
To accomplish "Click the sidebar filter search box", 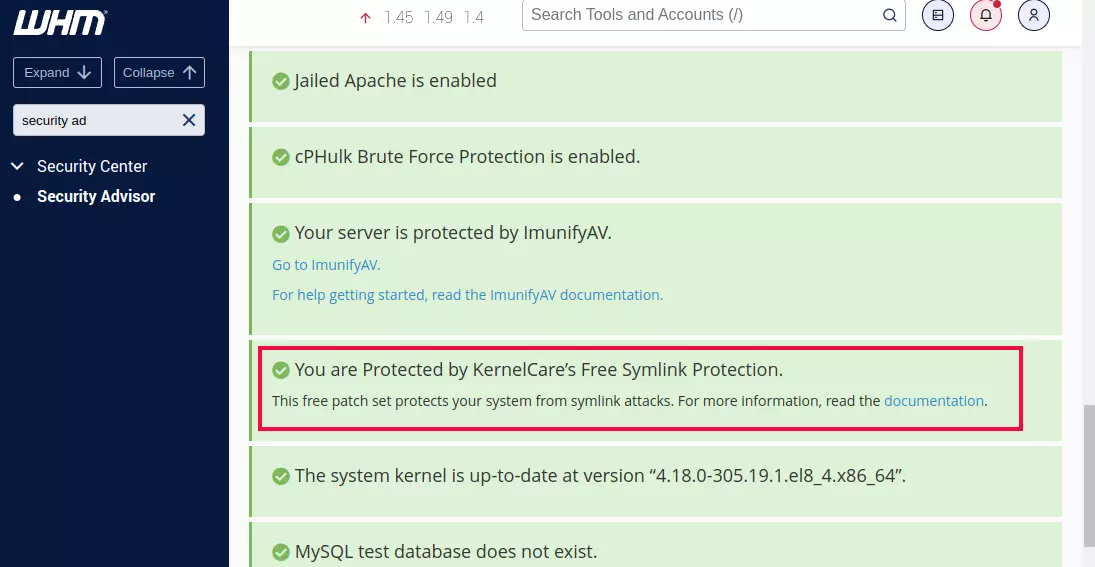I will (95, 120).
